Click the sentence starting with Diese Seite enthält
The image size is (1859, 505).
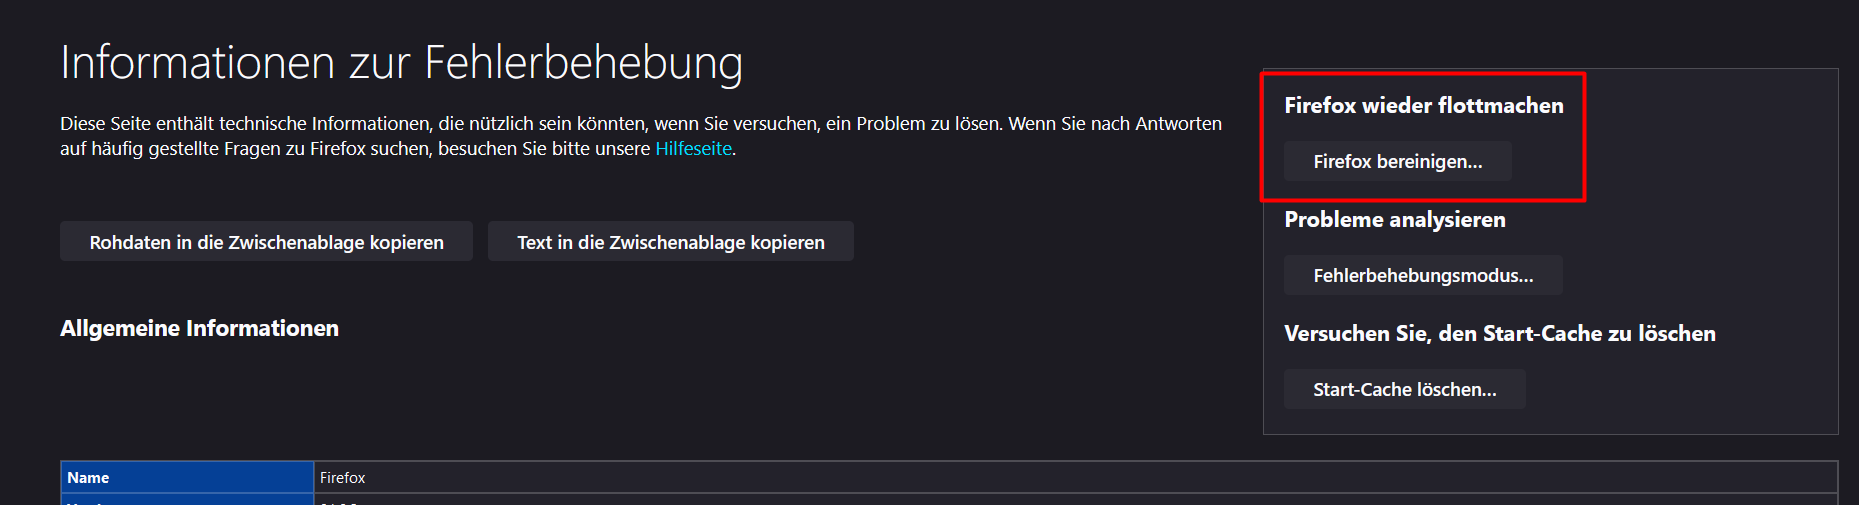[532, 123]
